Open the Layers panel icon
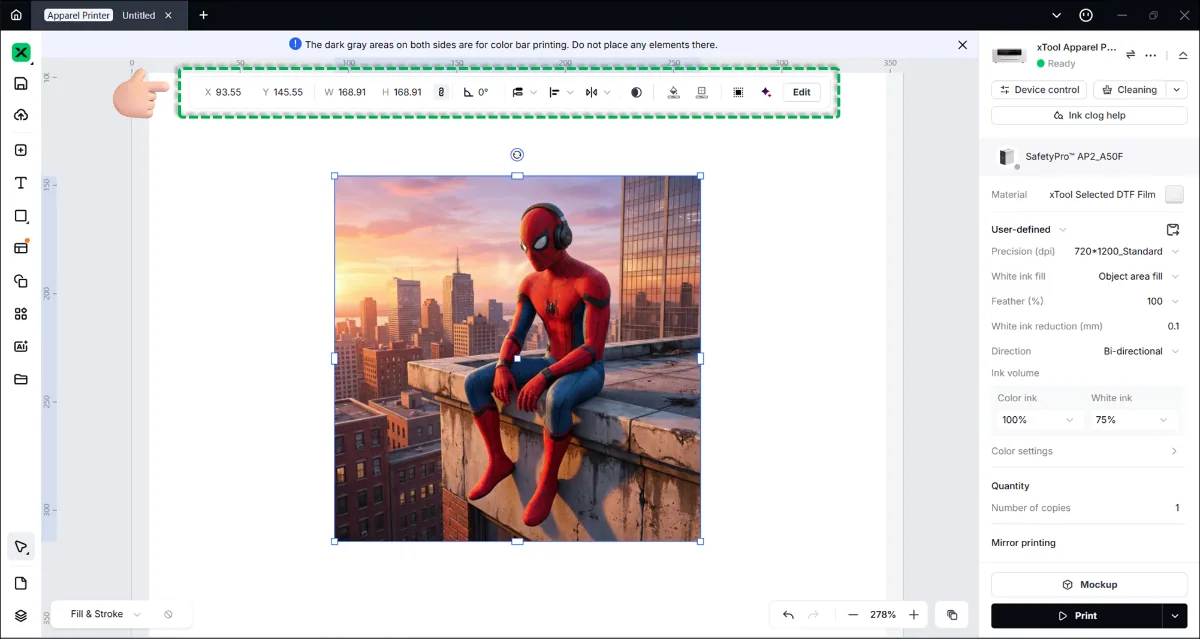The width and height of the screenshot is (1200, 639). [21, 615]
